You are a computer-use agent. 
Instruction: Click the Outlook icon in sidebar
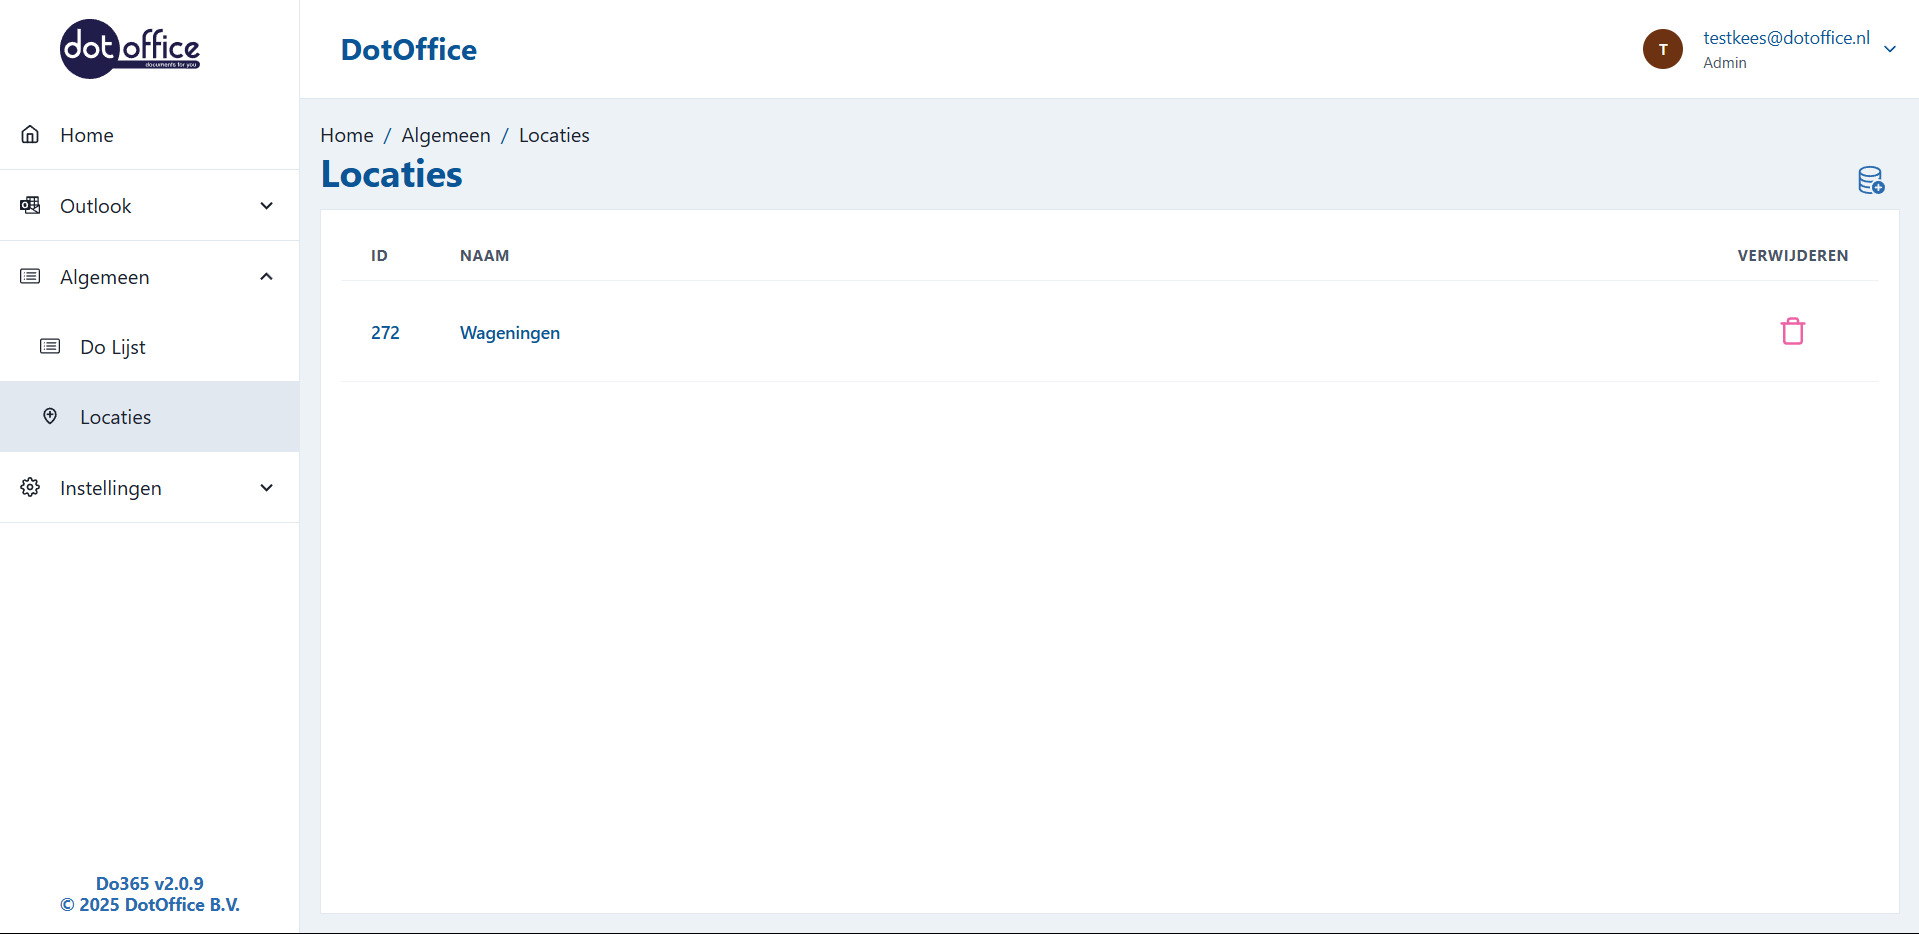tap(31, 206)
